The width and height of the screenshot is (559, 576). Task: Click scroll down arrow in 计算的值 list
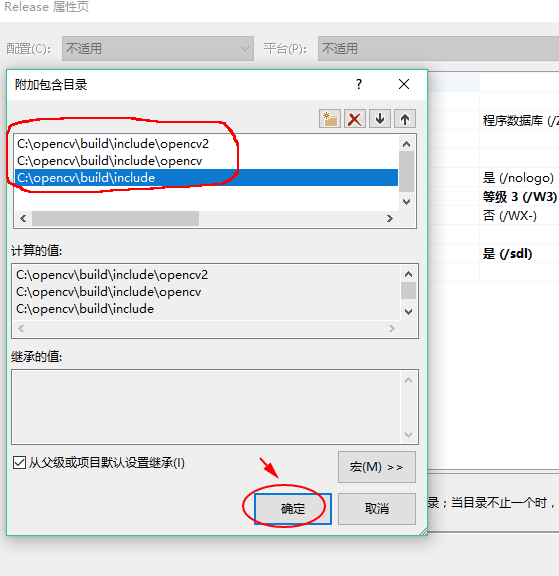[408, 312]
